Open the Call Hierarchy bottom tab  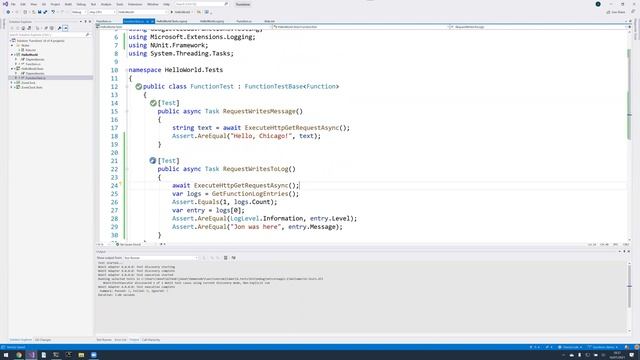click(x=151, y=340)
